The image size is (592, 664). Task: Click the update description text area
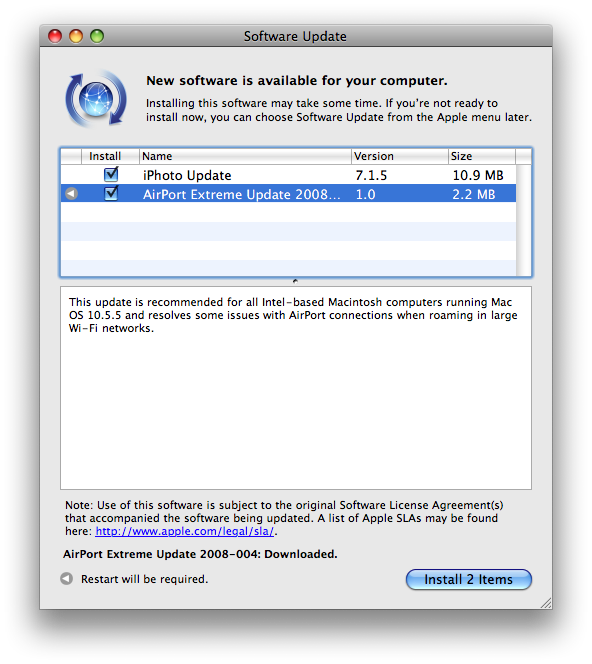pos(296,388)
